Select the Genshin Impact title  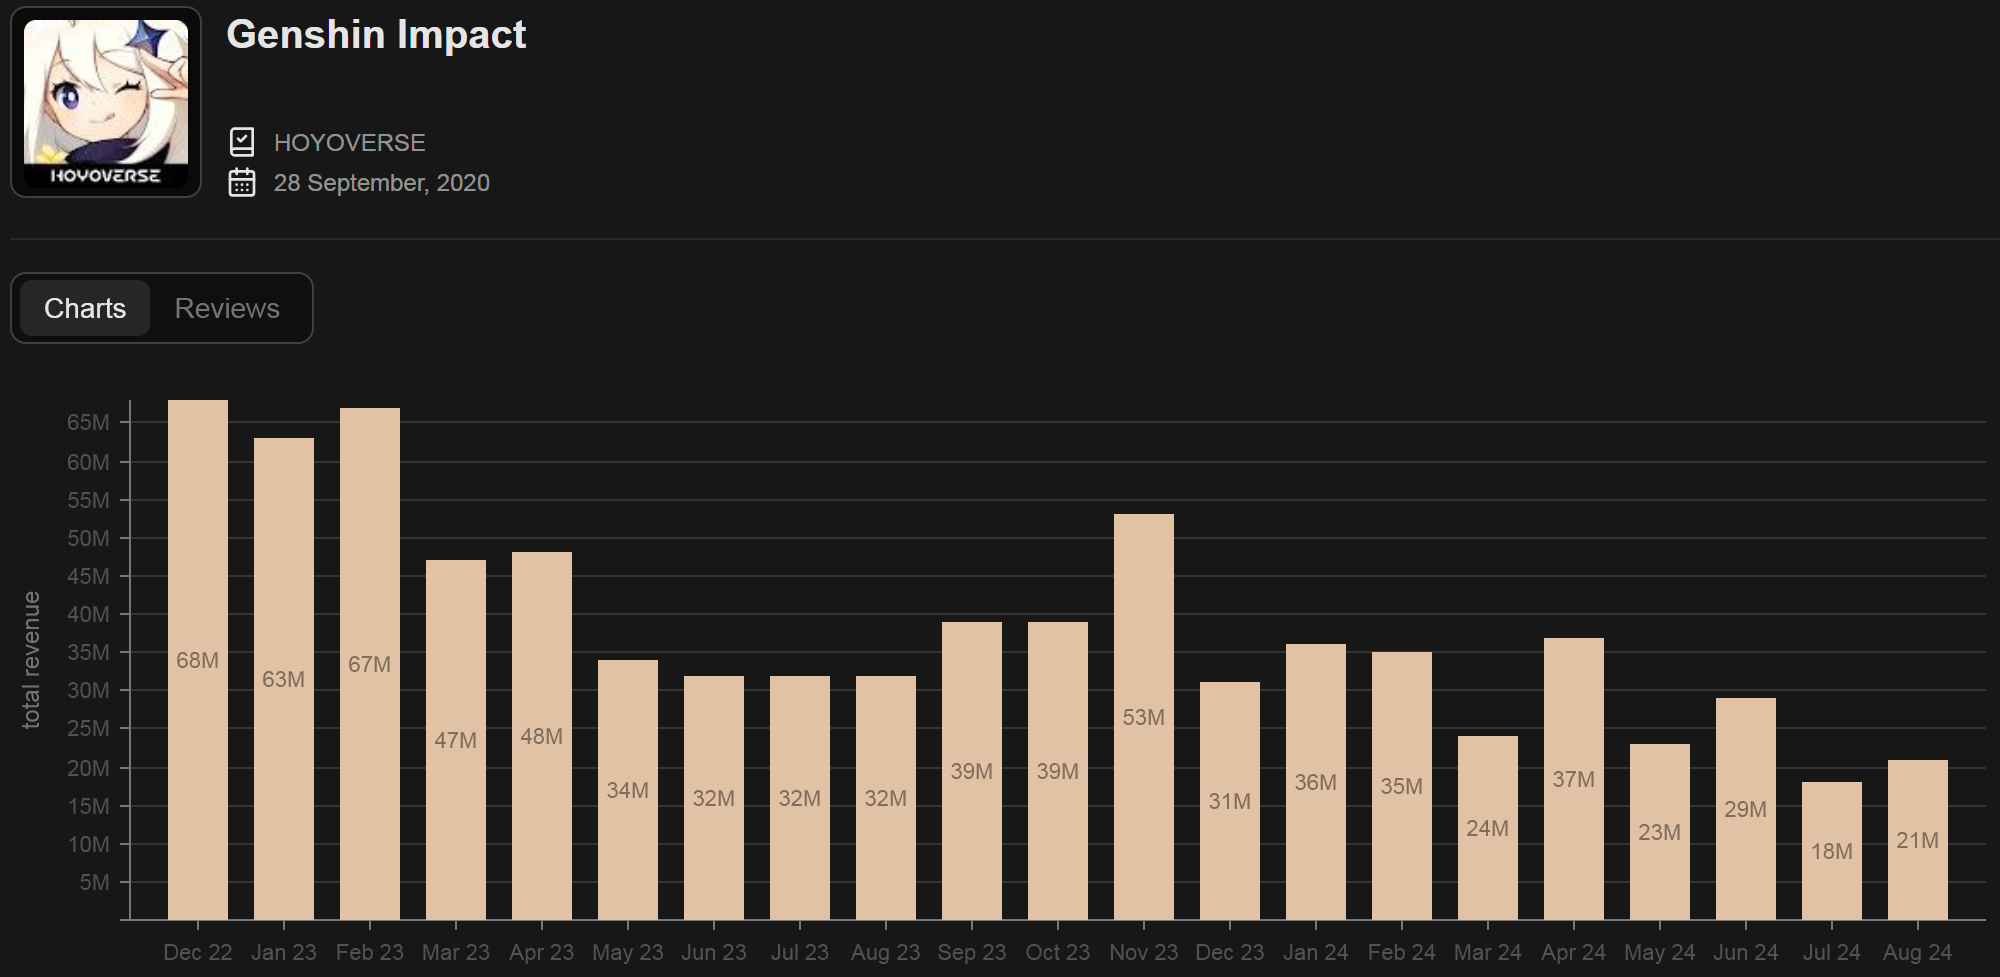click(376, 34)
